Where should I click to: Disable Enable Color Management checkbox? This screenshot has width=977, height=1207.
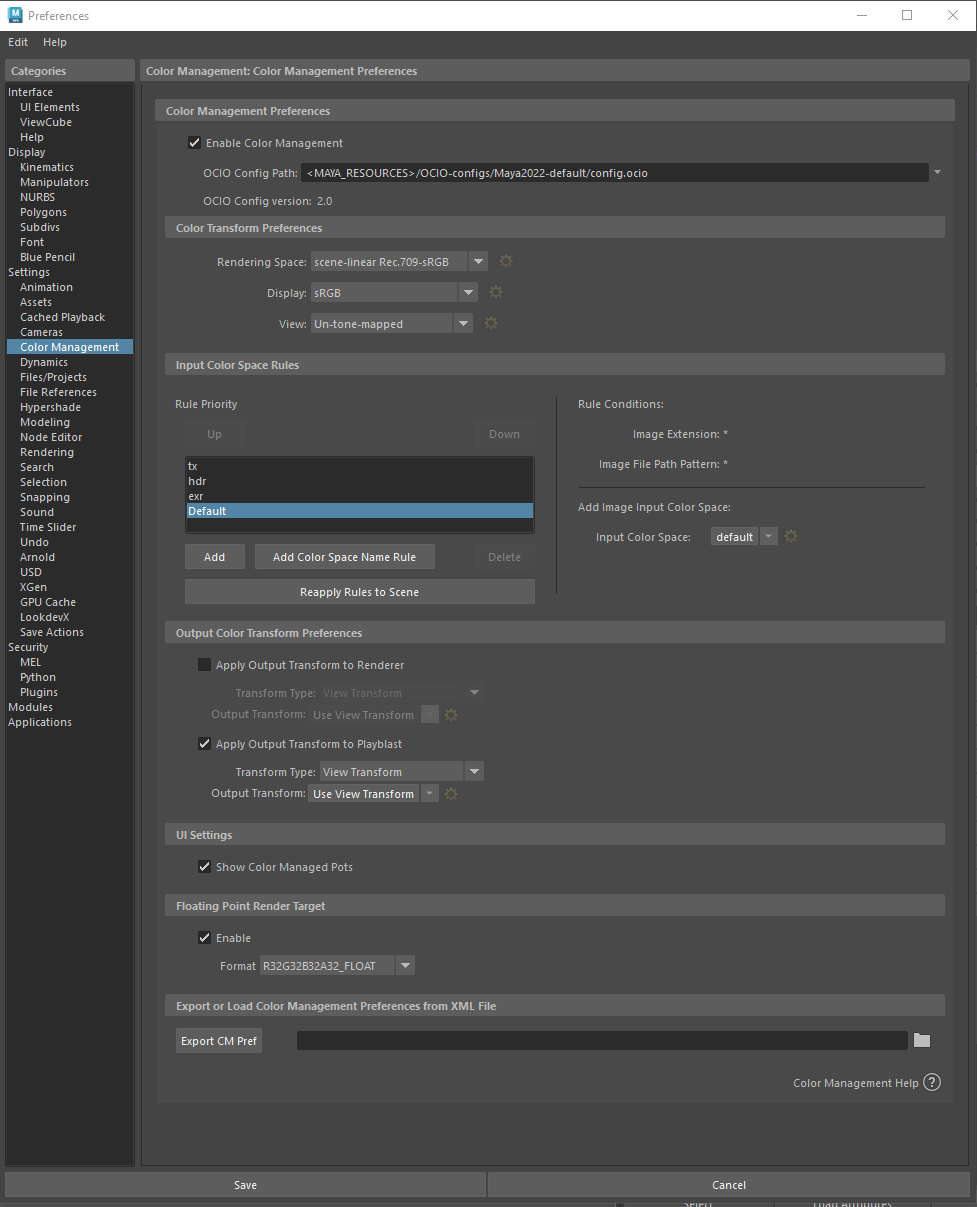[194, 142]
